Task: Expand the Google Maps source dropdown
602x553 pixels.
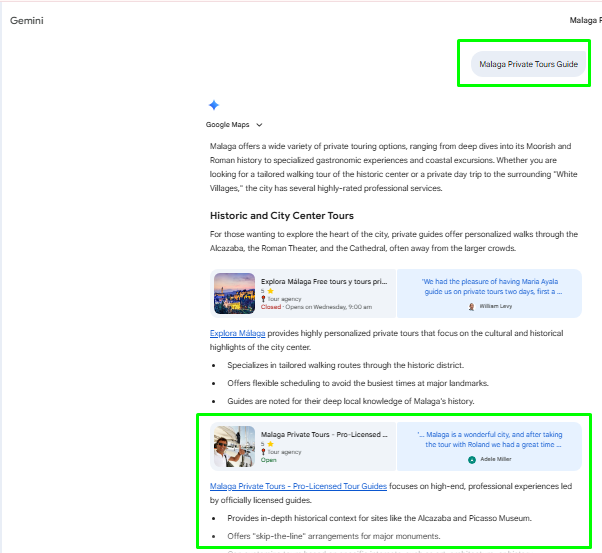Action: point(259,125)
